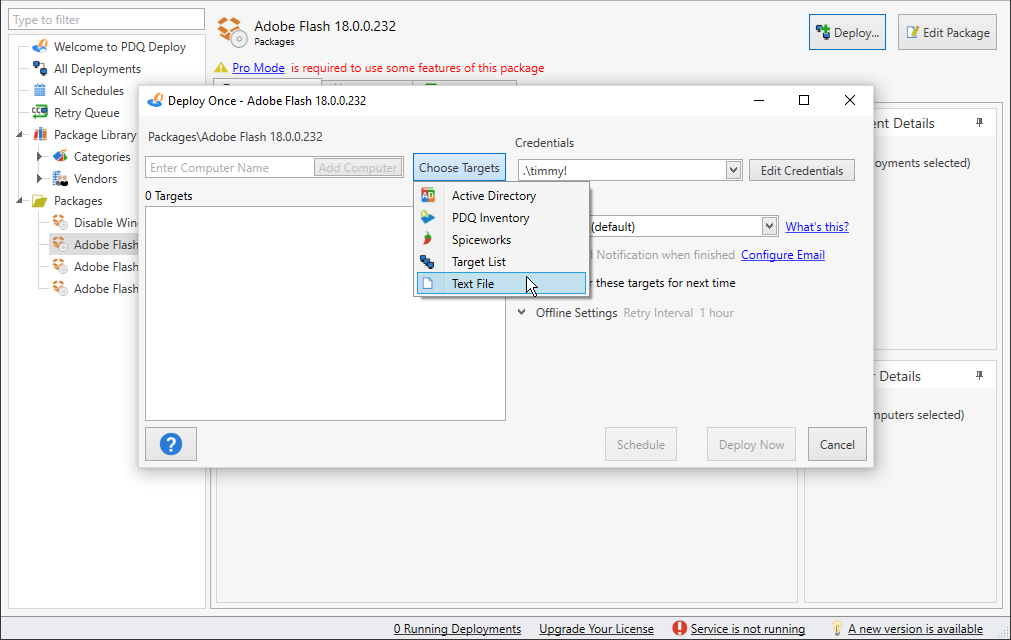Click the Add Computer button
1011x640 pixels.
click(358, 168)
